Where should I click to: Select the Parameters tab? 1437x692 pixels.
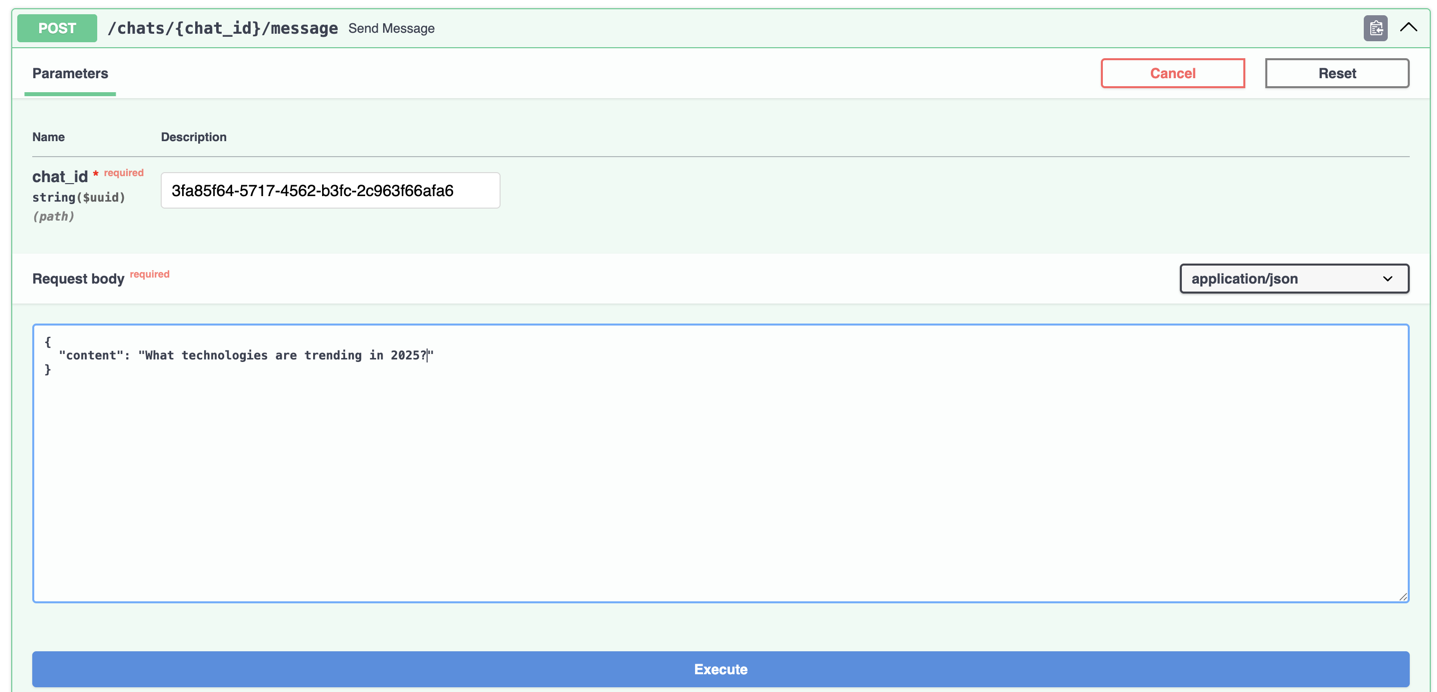(70, 73)
